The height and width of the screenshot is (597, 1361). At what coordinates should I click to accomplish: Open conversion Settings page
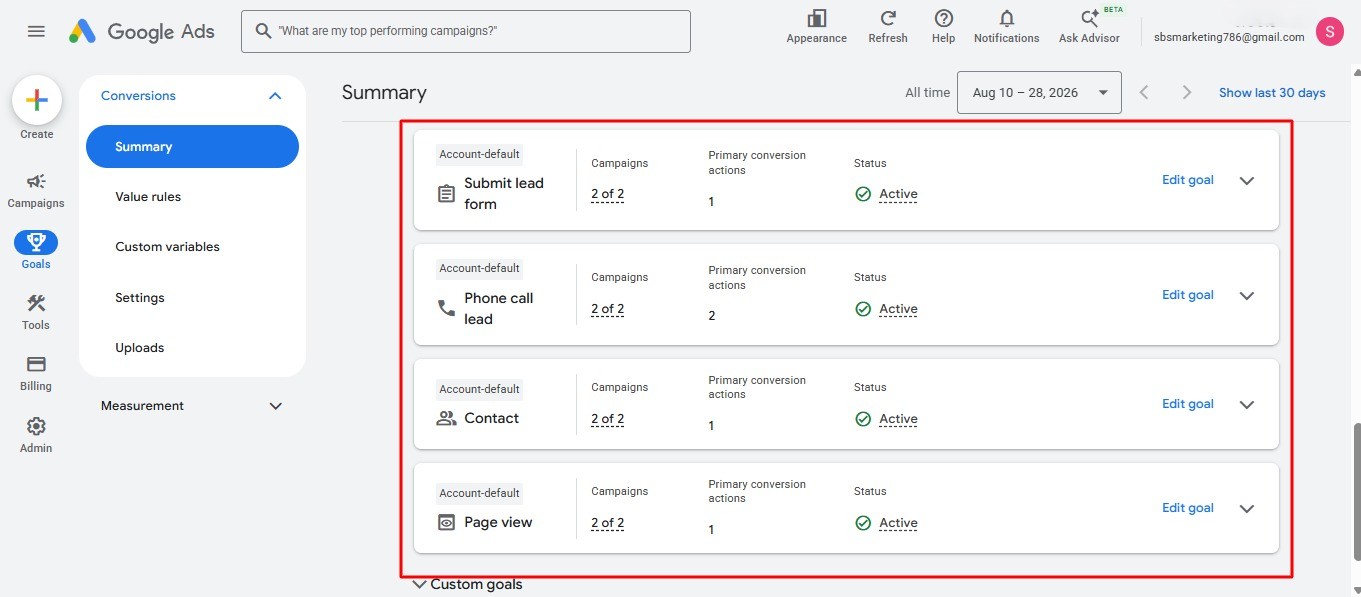(x=140, y=298)
